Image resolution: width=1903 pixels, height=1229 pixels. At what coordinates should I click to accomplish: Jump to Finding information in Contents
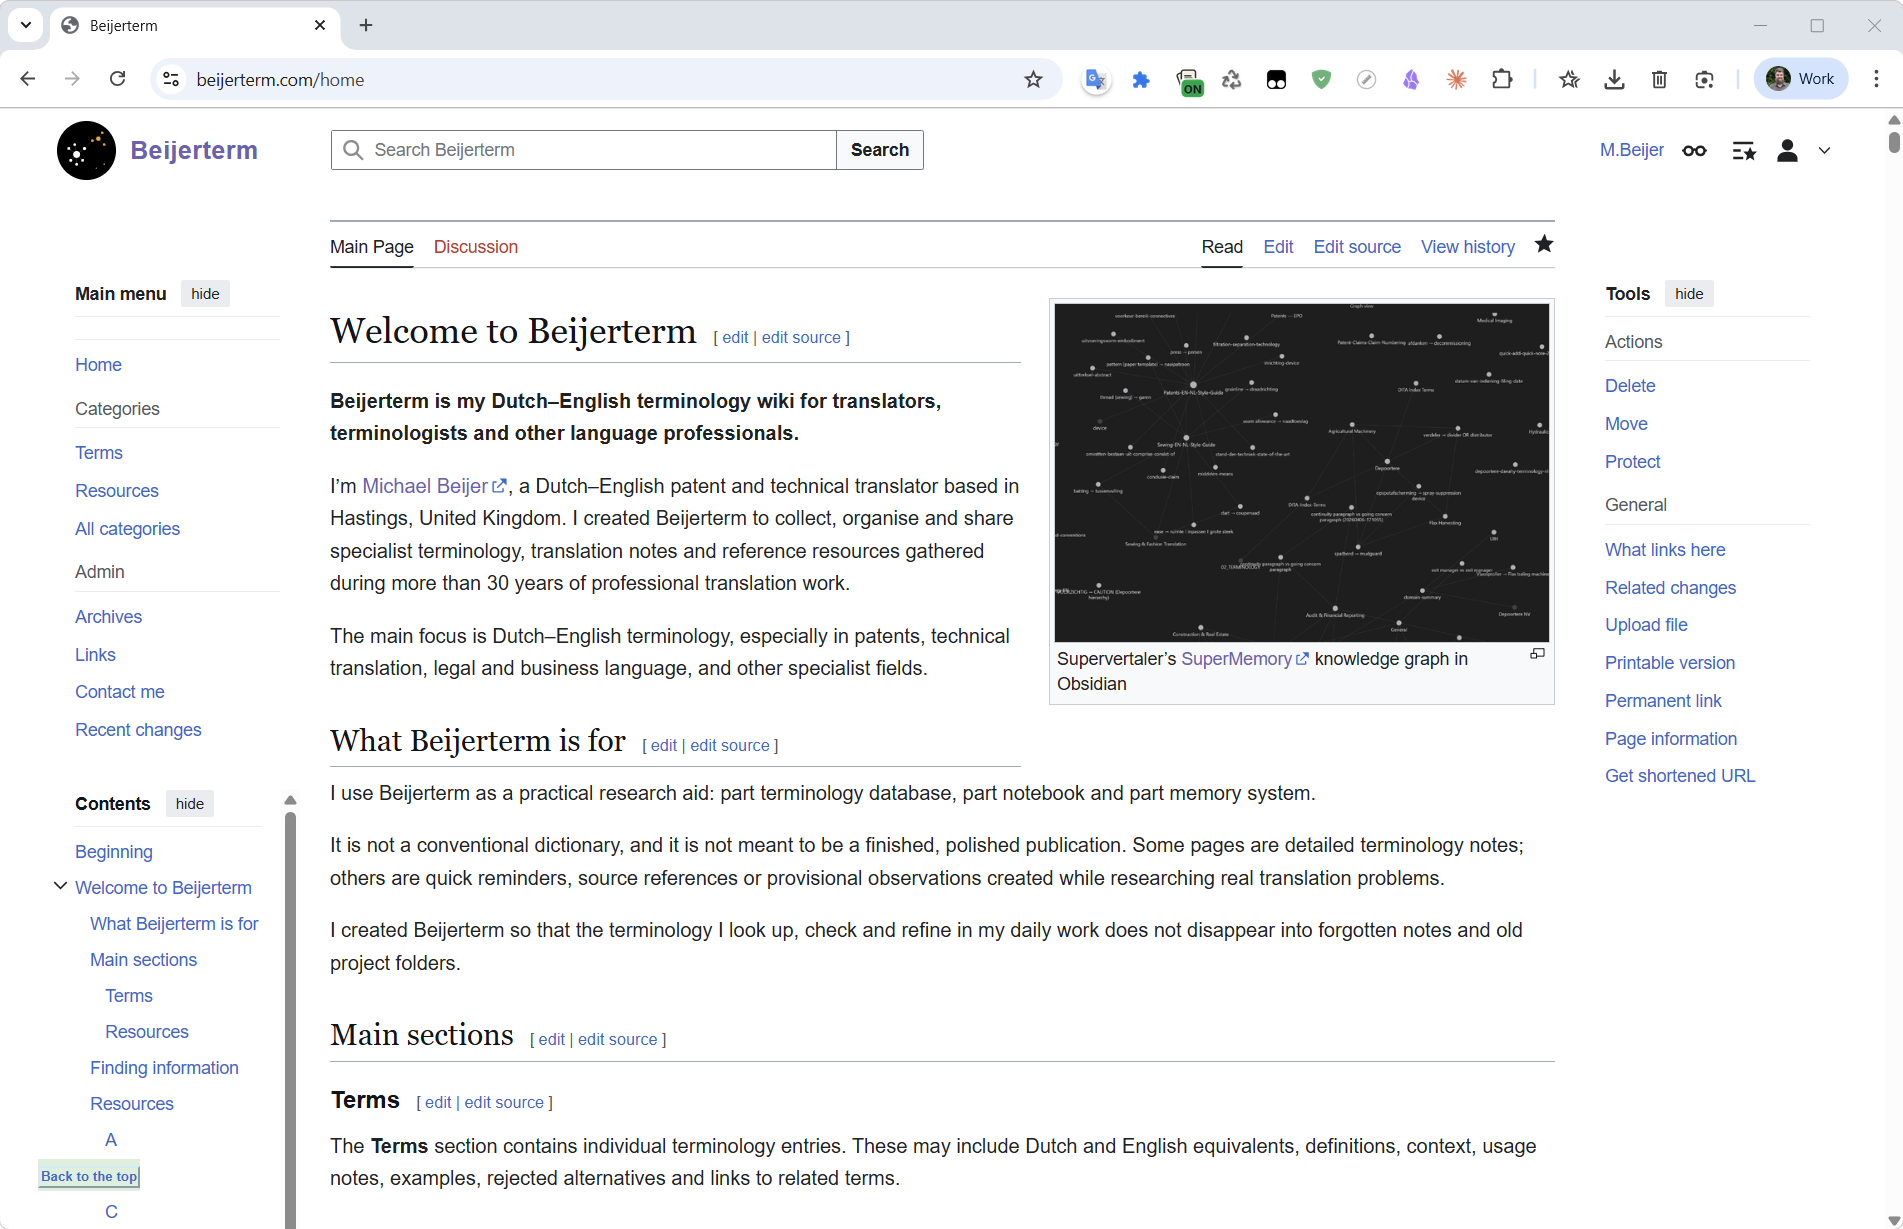pyautogui.click(x=164, y=1068)
